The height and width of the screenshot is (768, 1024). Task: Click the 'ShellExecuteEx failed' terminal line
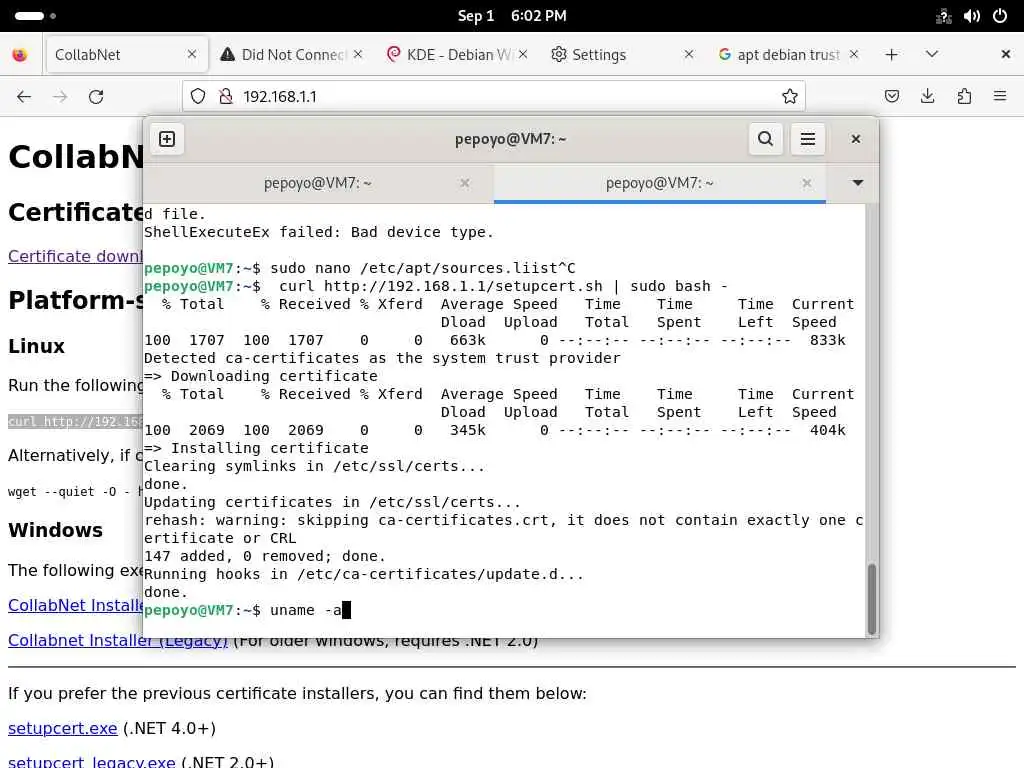click(x=319, y=232)
